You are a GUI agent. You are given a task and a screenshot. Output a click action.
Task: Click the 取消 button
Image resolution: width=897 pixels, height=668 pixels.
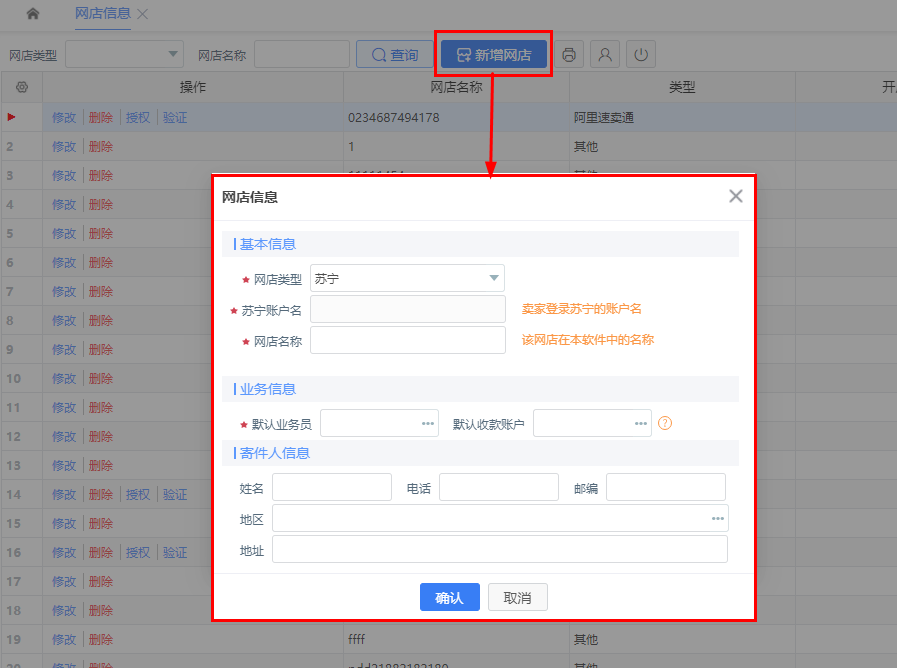coord(518,597)
